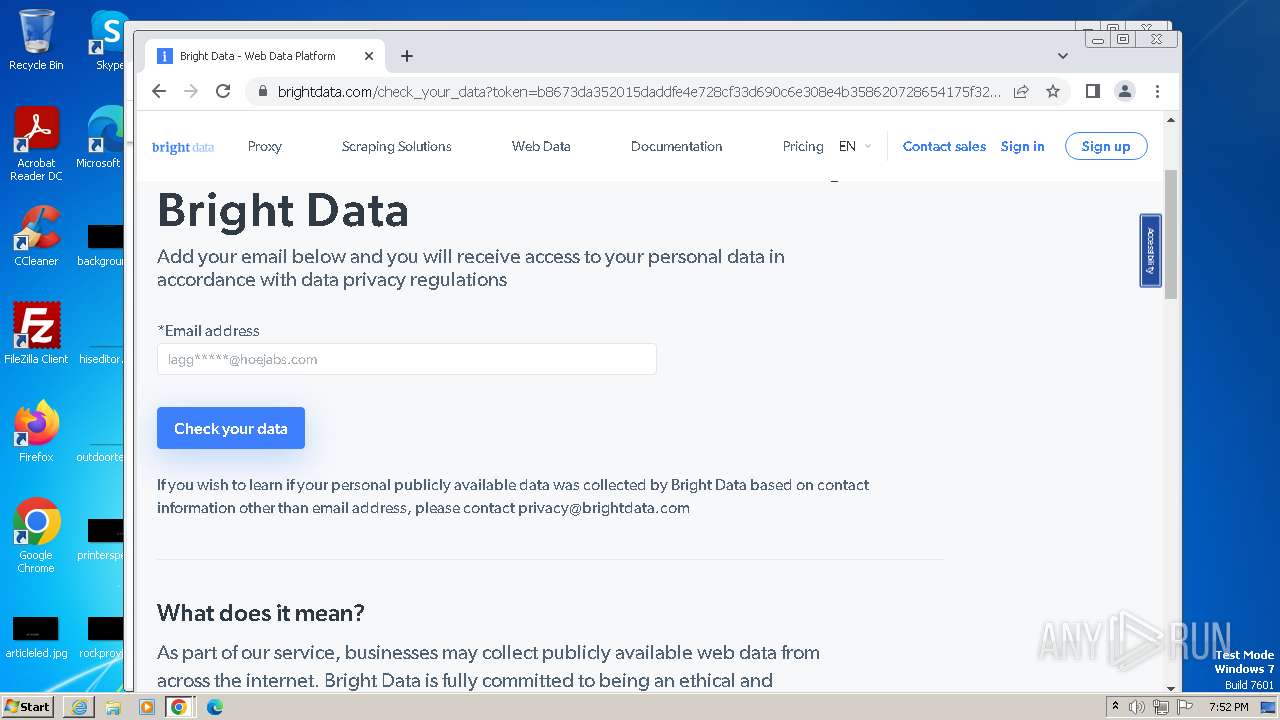Image resolution: width=1280 pixels, height=720 pixels.
Task: Focus the Email address input field
Action: [406, 359]
